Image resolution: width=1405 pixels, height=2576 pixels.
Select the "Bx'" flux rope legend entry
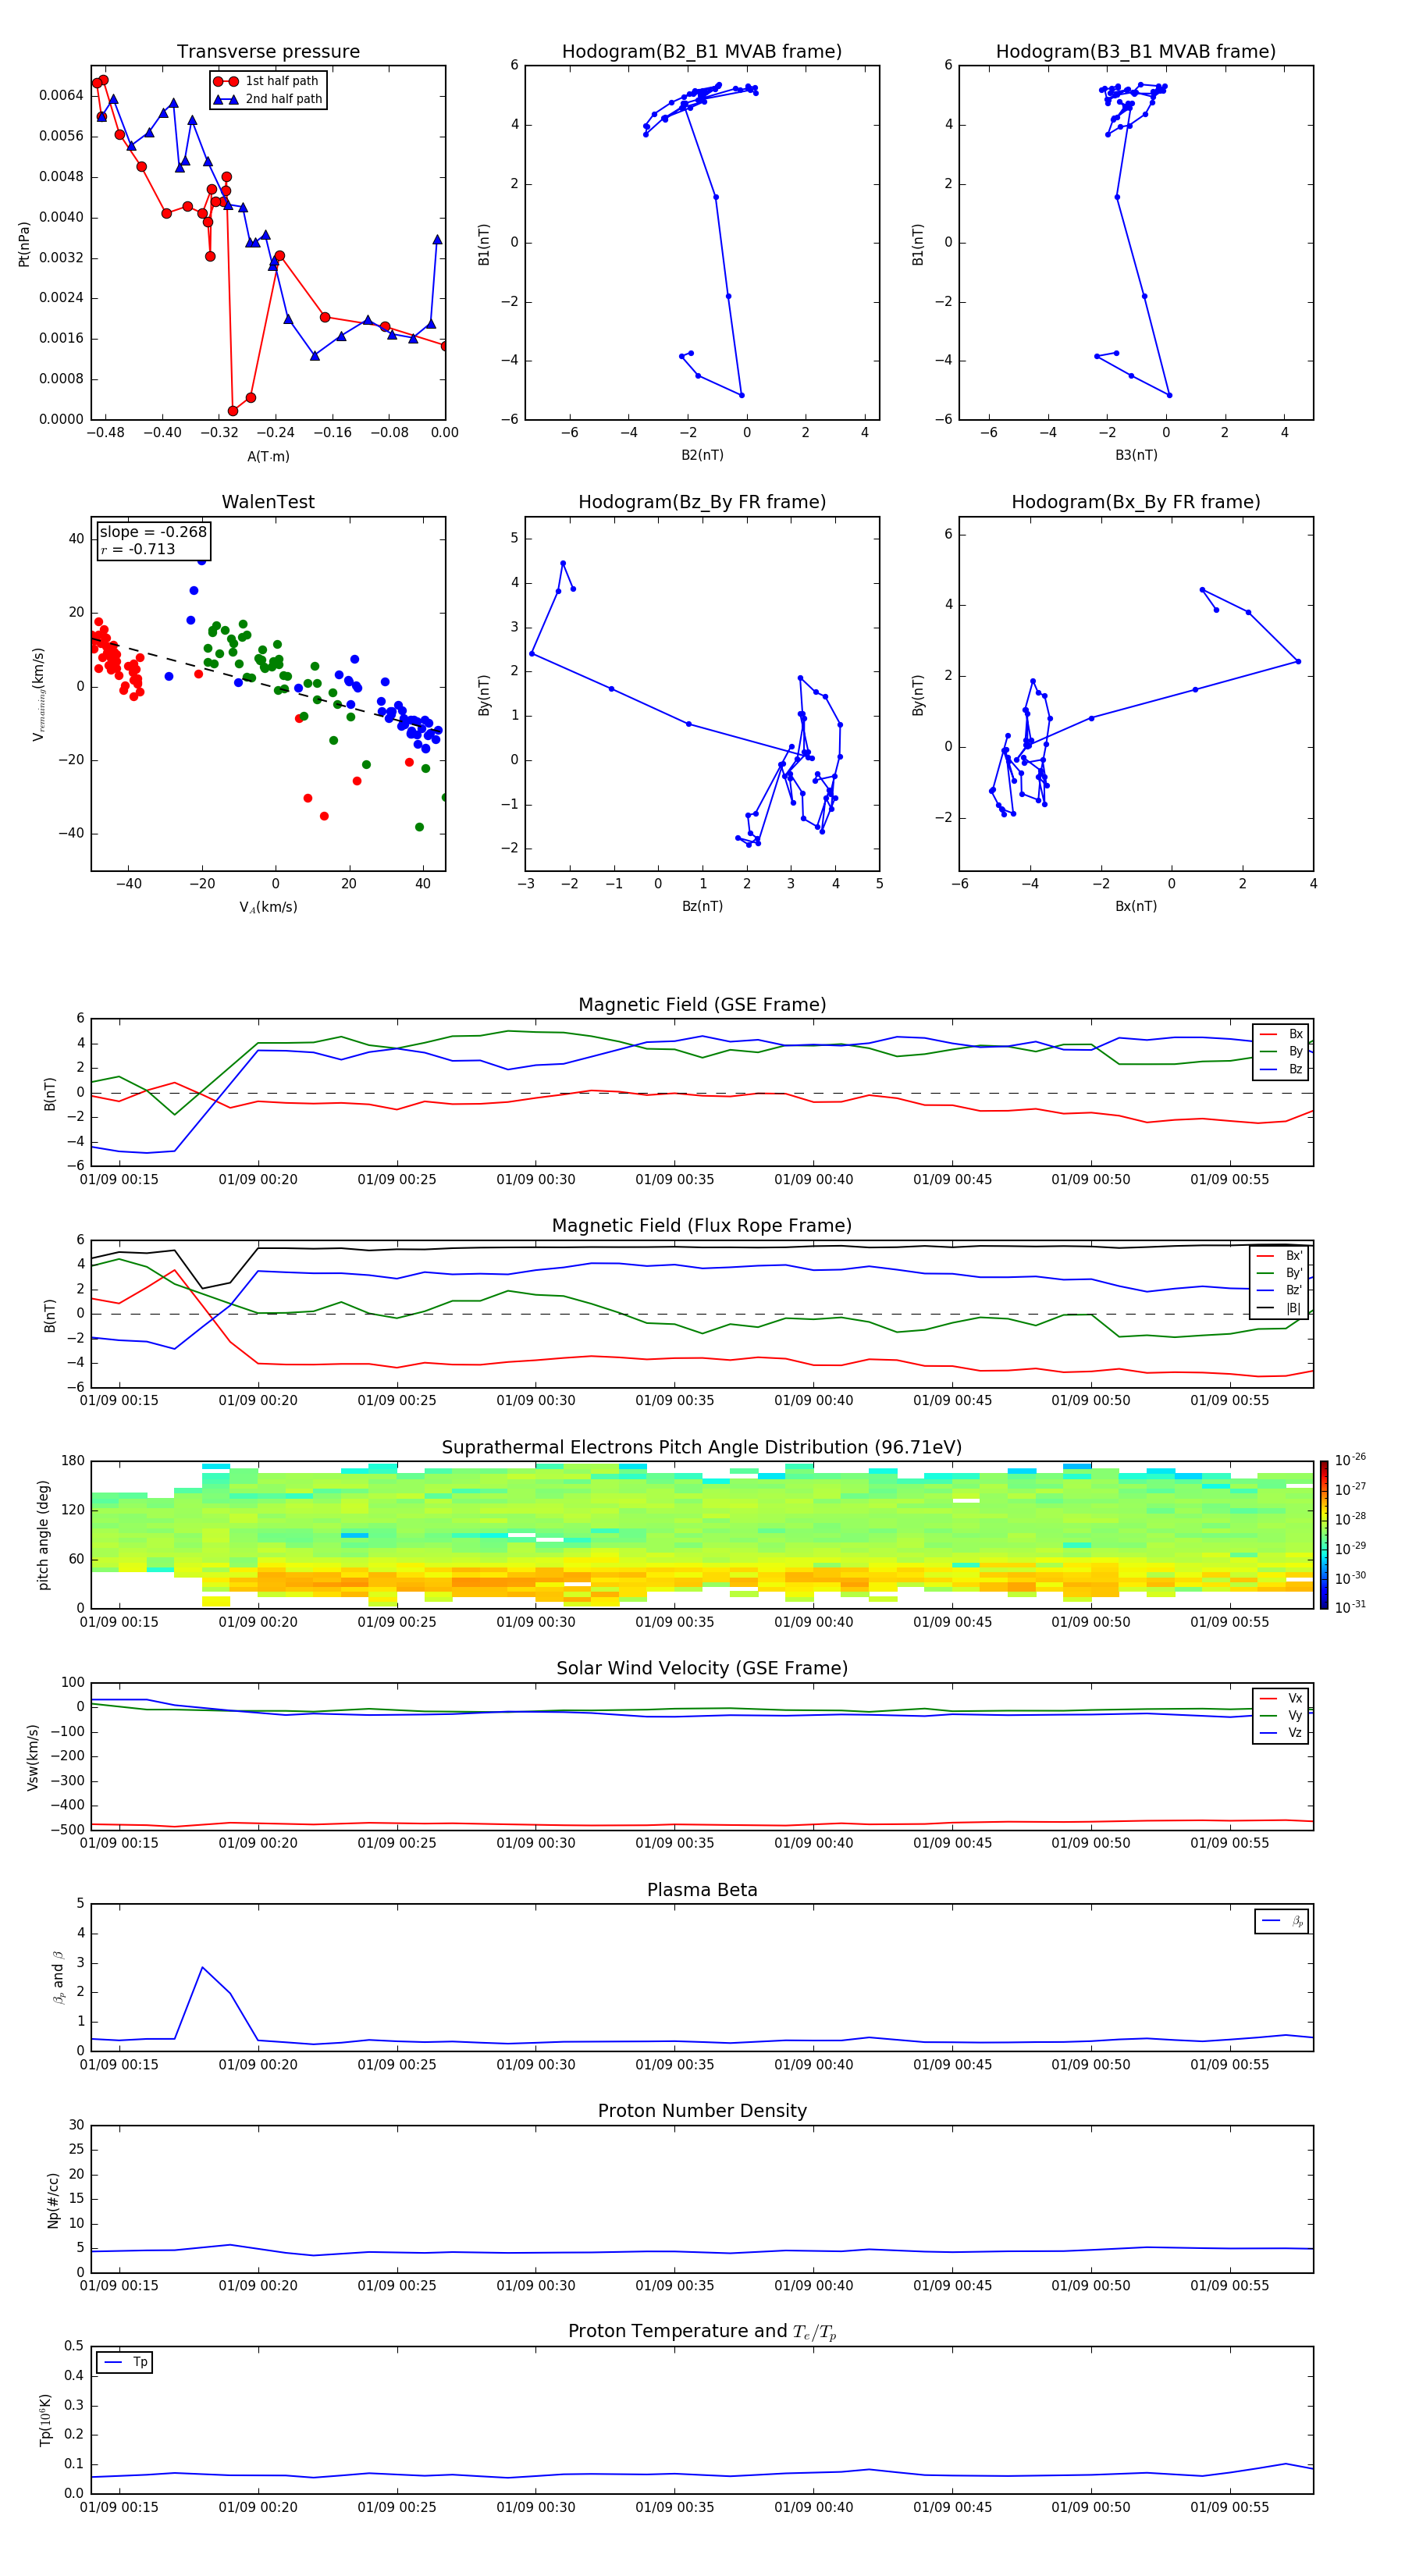(x=1280, y=1256)
